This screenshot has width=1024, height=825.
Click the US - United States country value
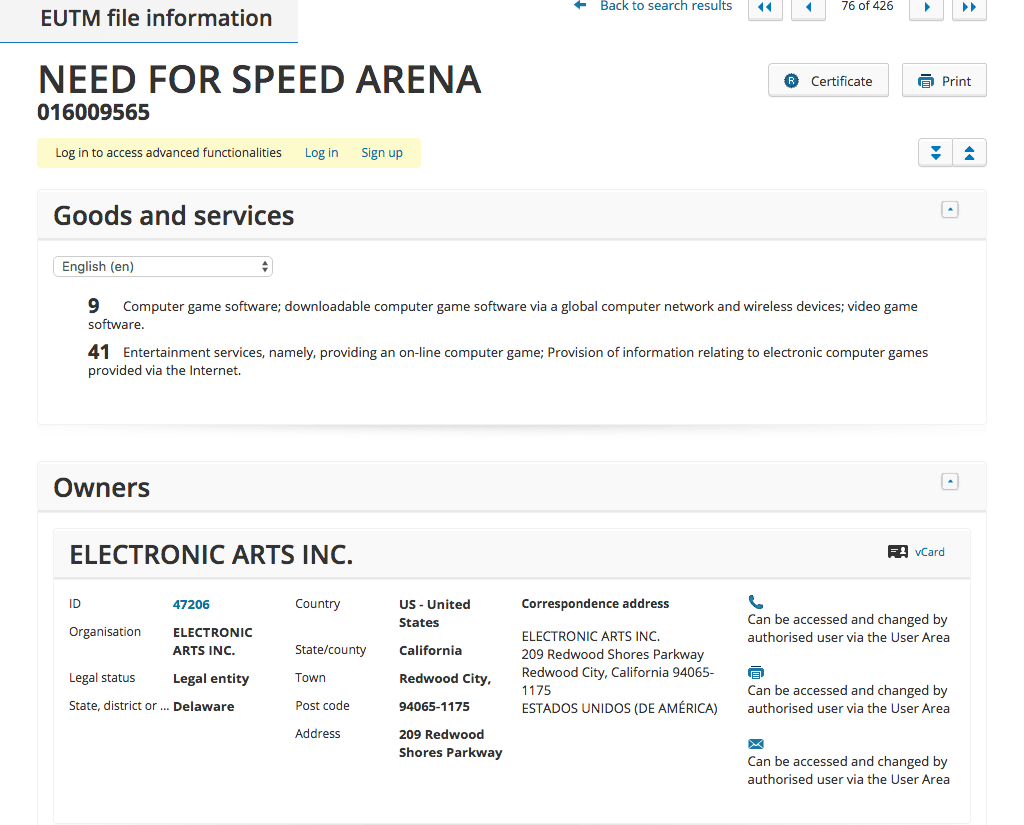[x=435, y=613]
